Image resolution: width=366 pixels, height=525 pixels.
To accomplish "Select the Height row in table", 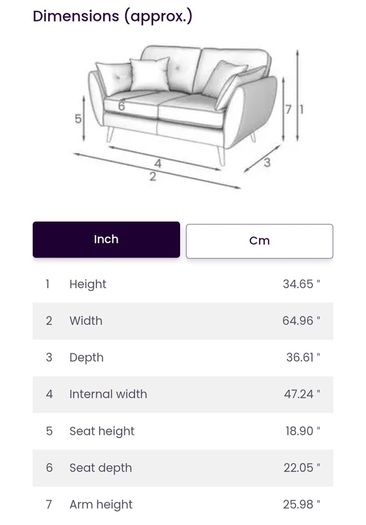I will pyautogui.click(x=183, y=284).
